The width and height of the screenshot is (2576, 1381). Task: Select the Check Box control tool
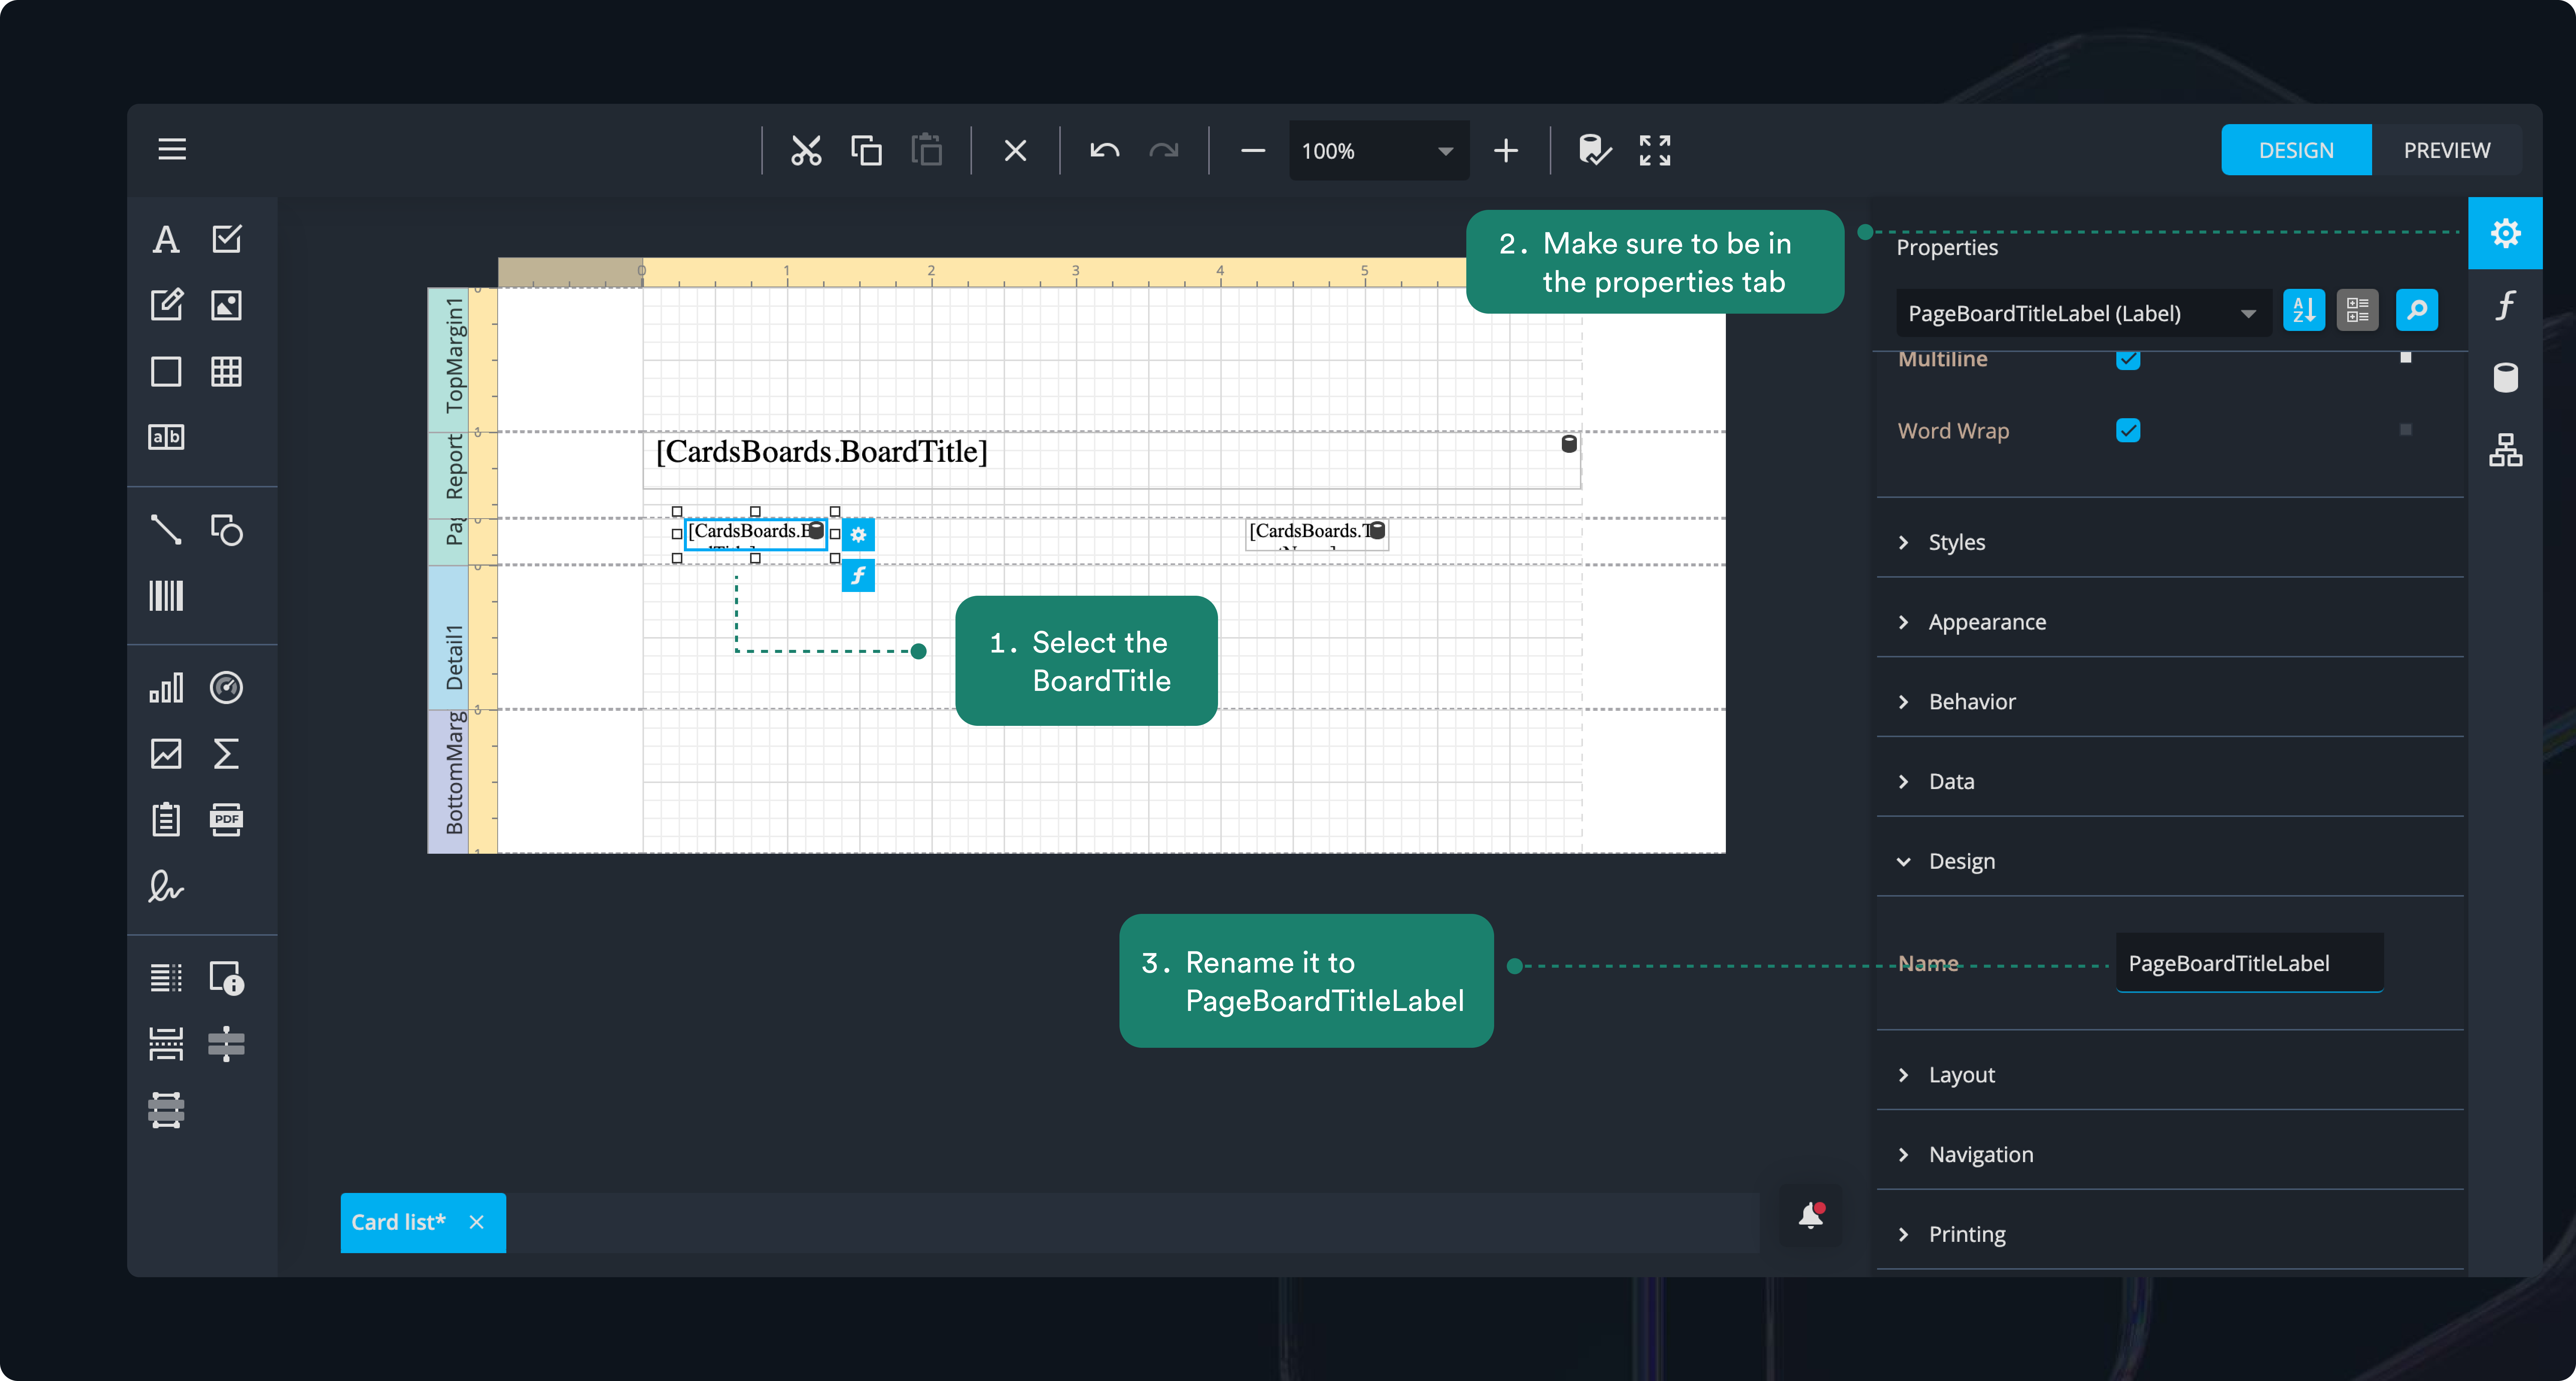[227, 239]
